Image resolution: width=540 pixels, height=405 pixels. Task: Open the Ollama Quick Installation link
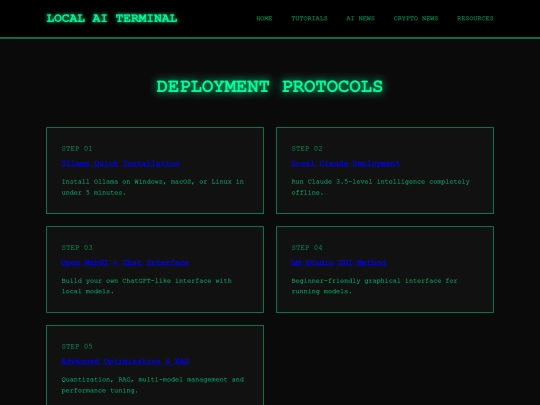tap(121, 163)
